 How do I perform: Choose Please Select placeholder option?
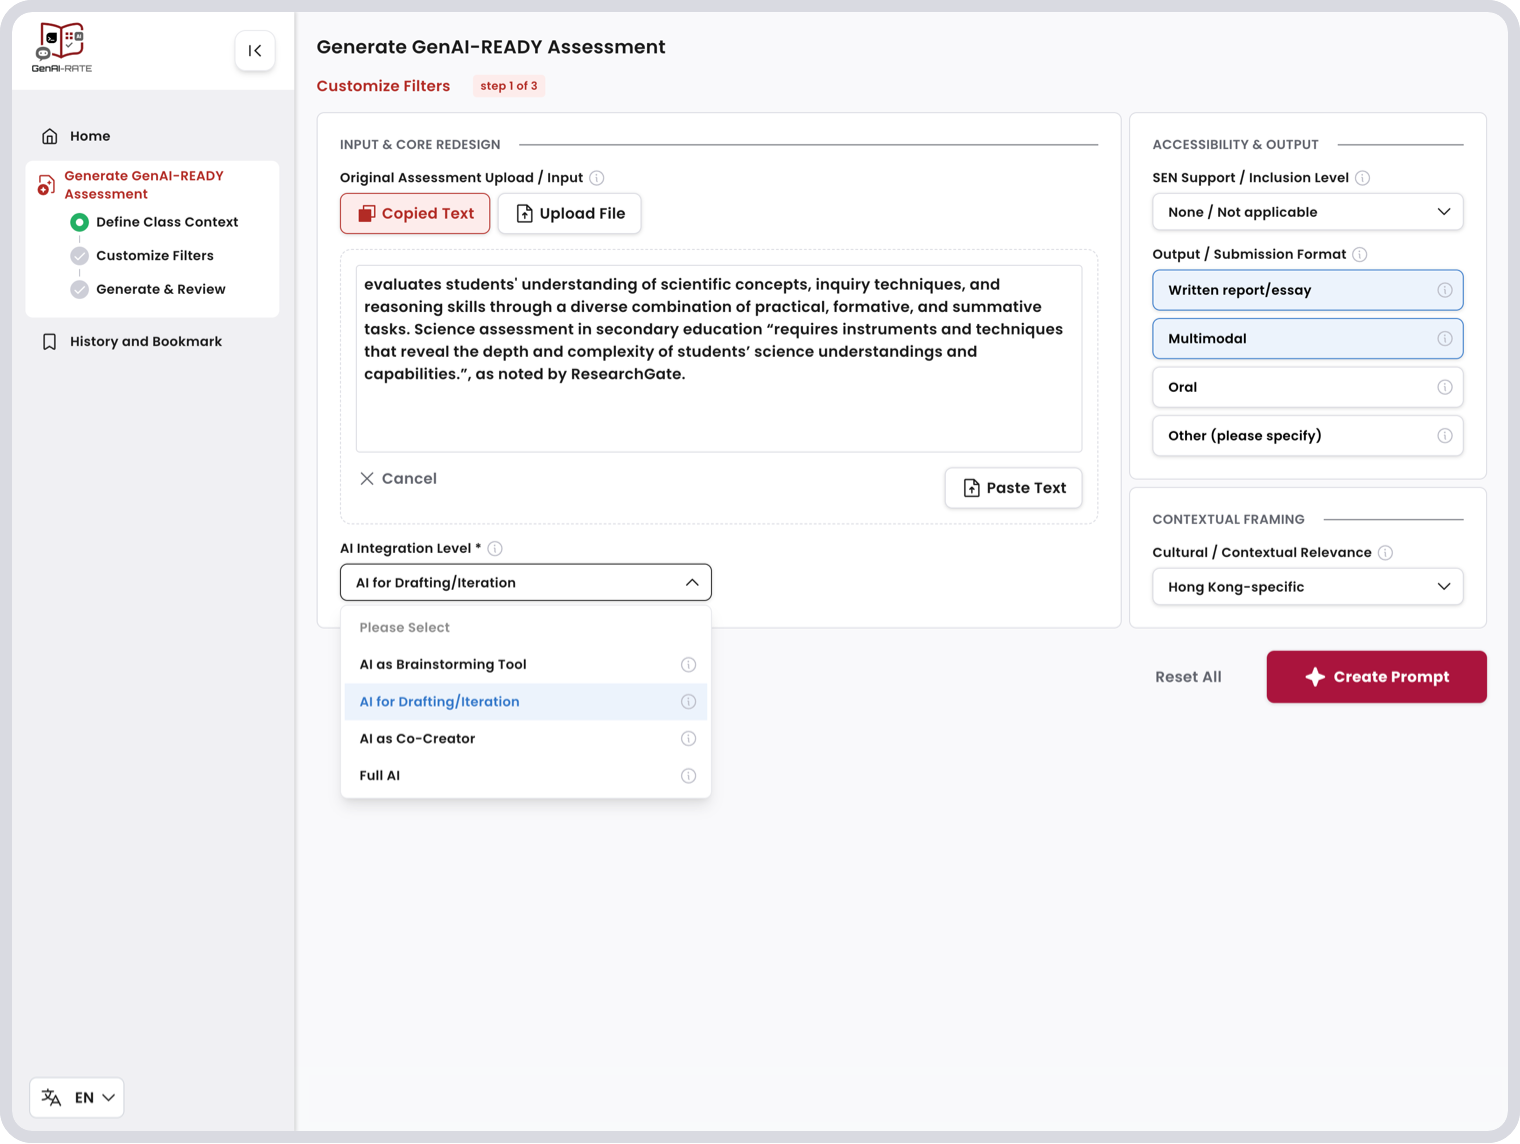pos(525,628)
